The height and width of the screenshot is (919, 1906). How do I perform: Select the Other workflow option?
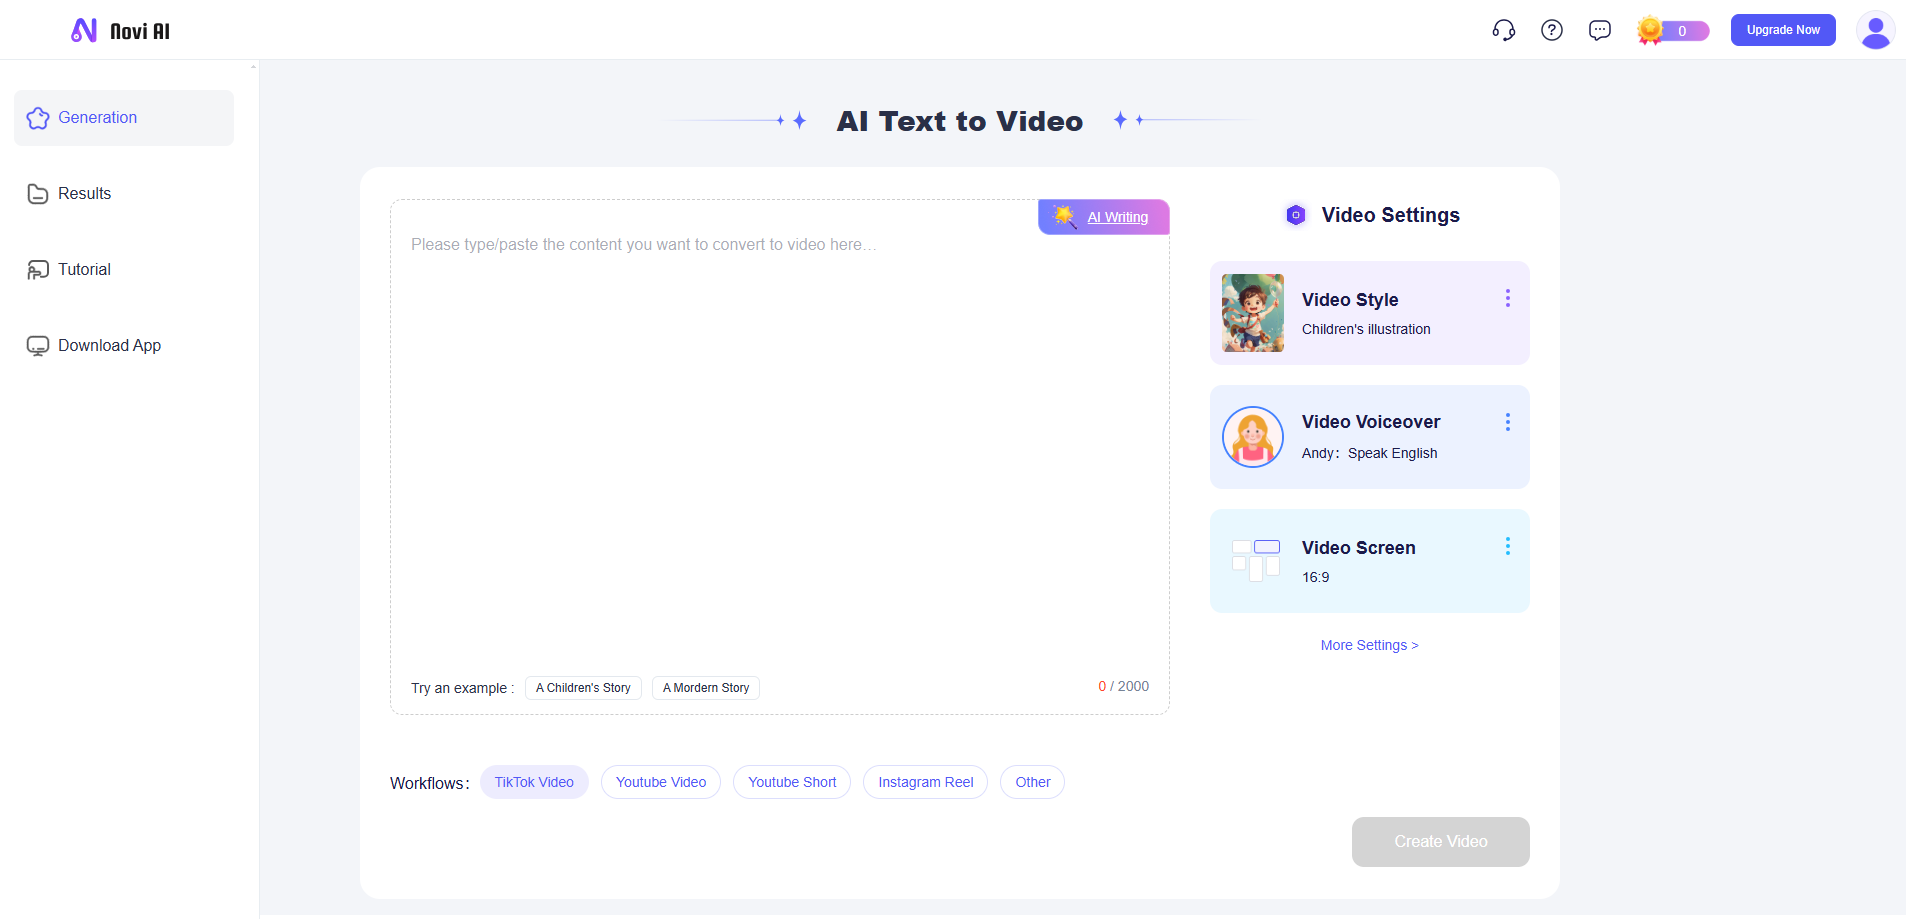click(1032, 782)
